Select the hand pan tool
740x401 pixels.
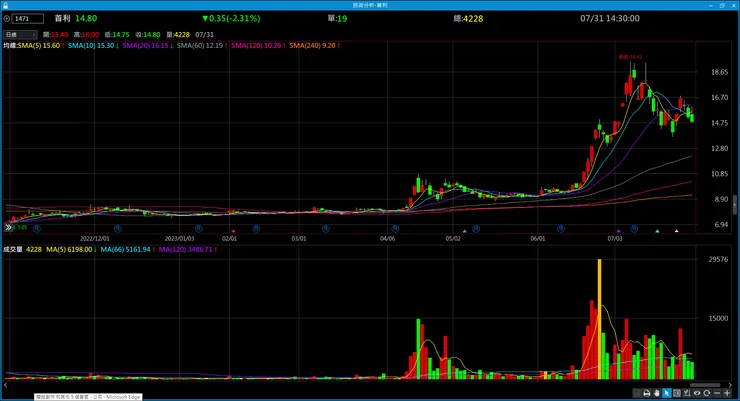coord(656,393)
